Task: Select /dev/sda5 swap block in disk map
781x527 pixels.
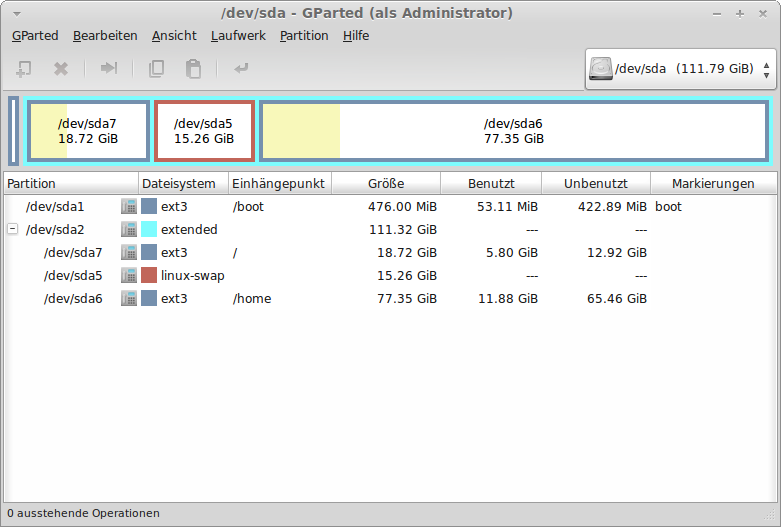Action: coord(204,131)
